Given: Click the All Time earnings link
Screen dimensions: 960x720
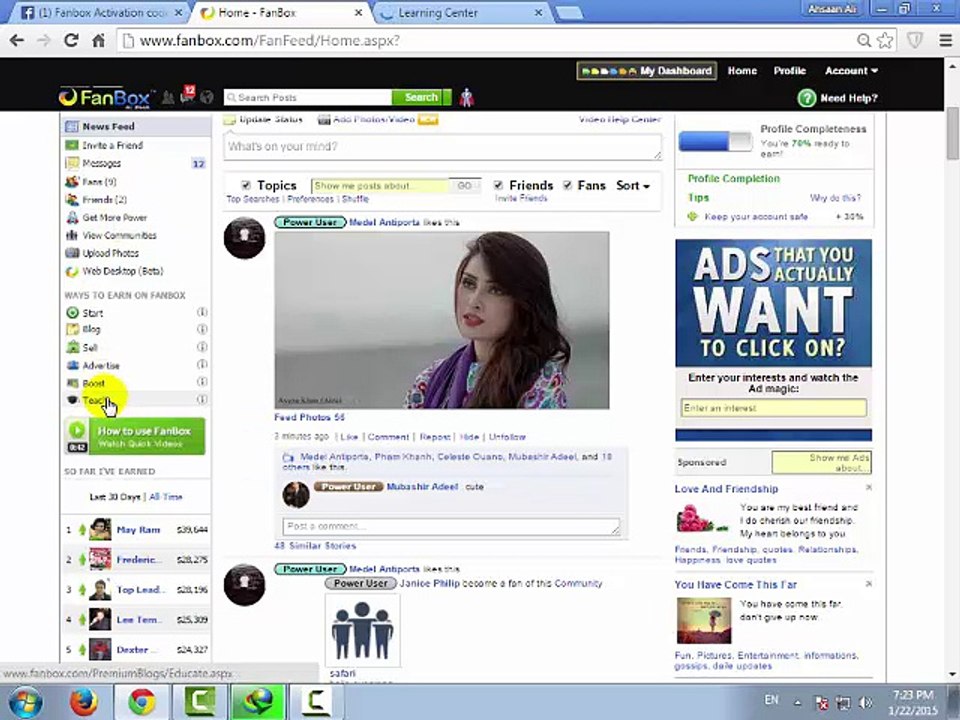Looking at the screenshot, I should [x=166, y=497].
